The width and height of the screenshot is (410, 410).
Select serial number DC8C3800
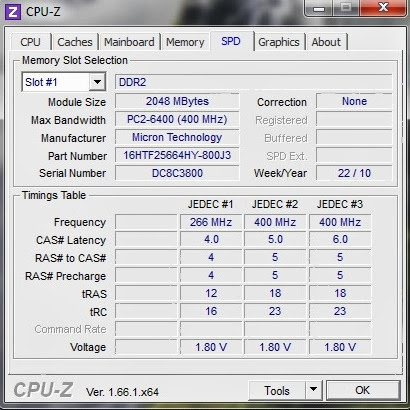[177, 173]
